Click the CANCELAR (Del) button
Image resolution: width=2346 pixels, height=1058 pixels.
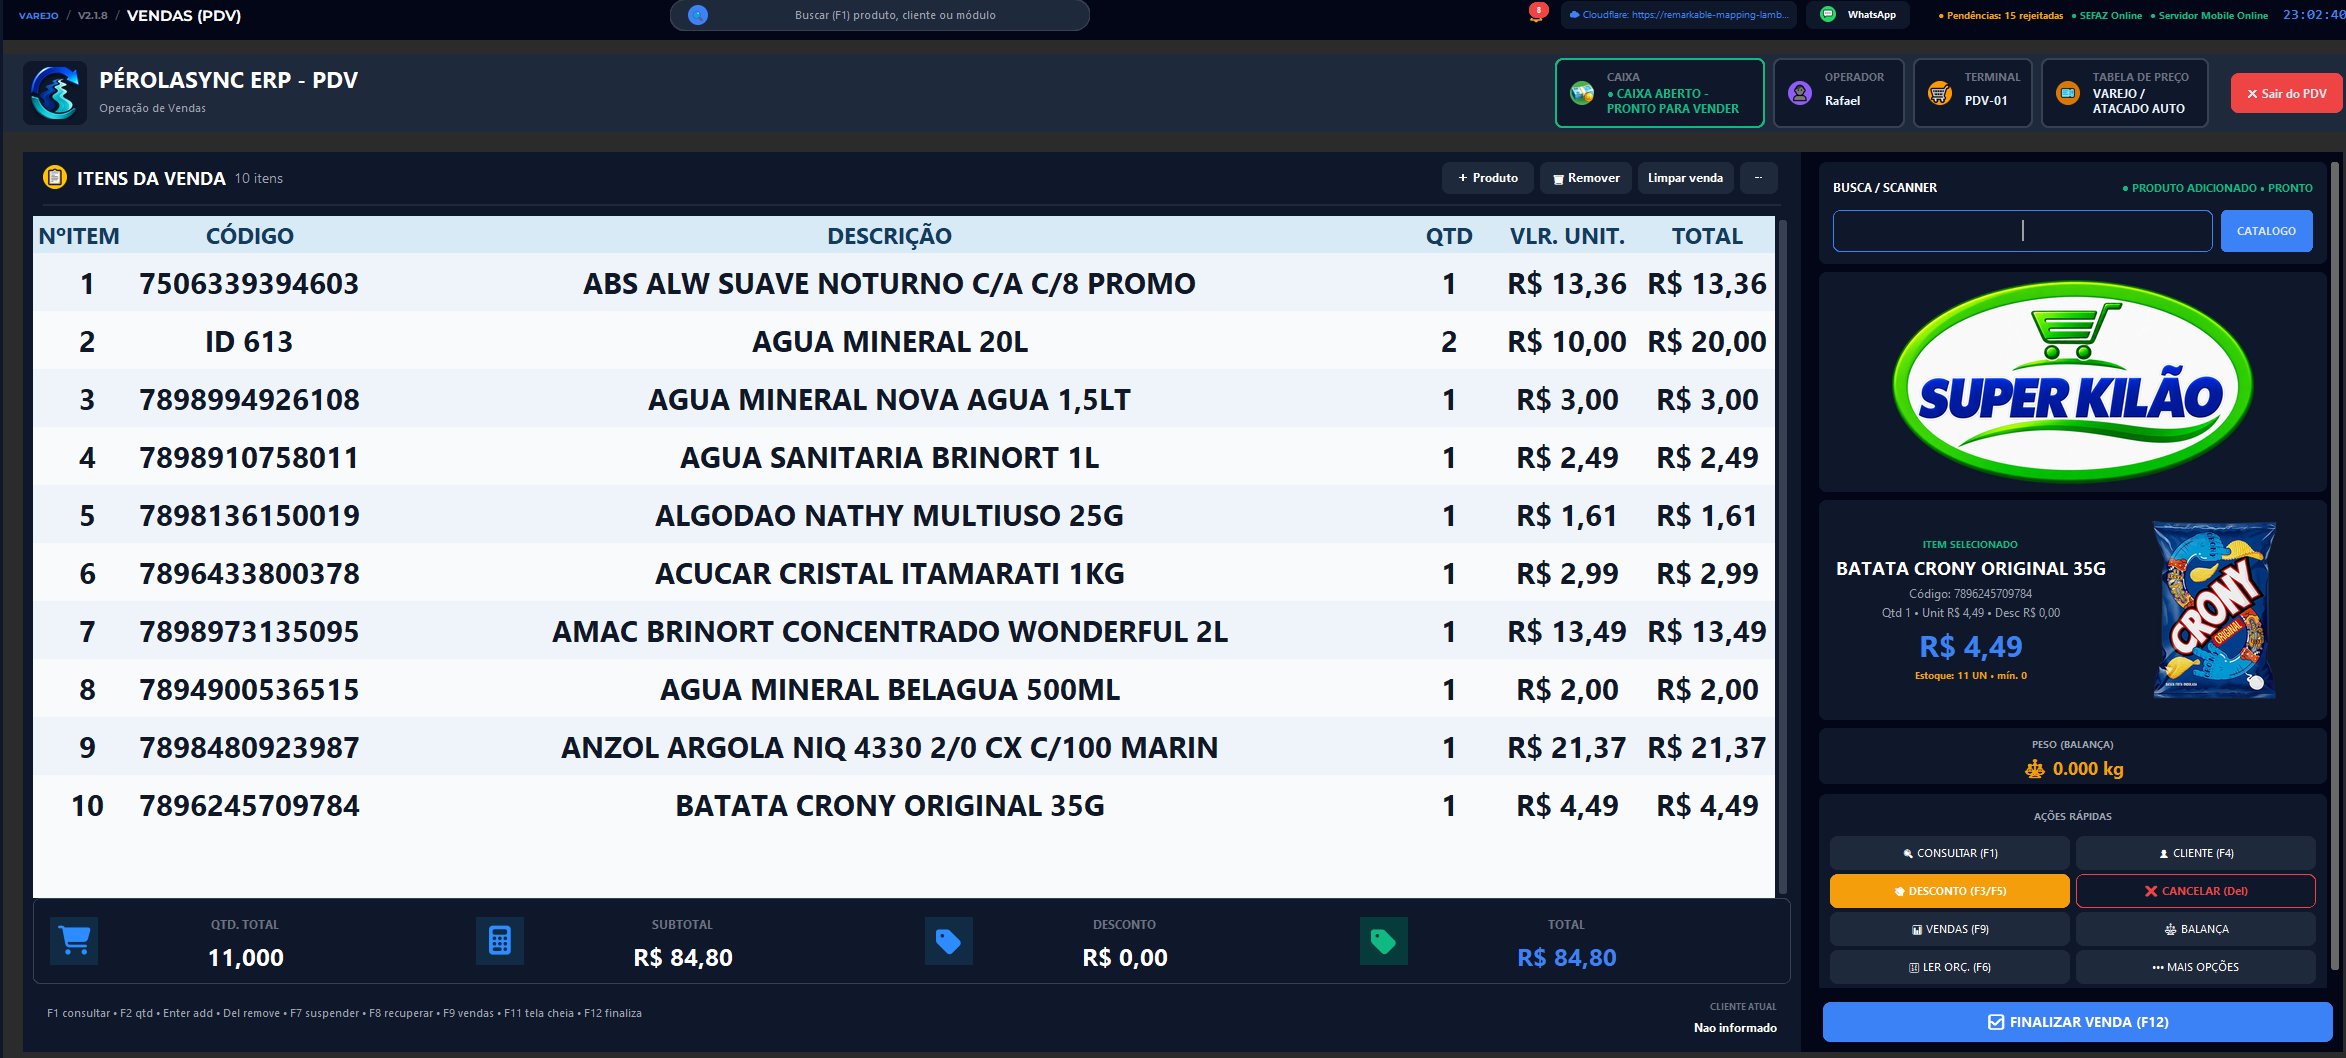point(2195,891)
